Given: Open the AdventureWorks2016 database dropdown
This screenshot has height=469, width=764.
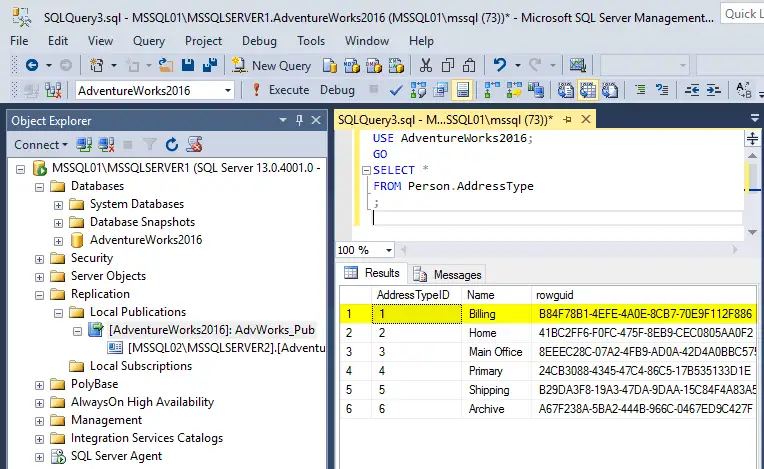Looking at the screenshot, I should (228, 91).
